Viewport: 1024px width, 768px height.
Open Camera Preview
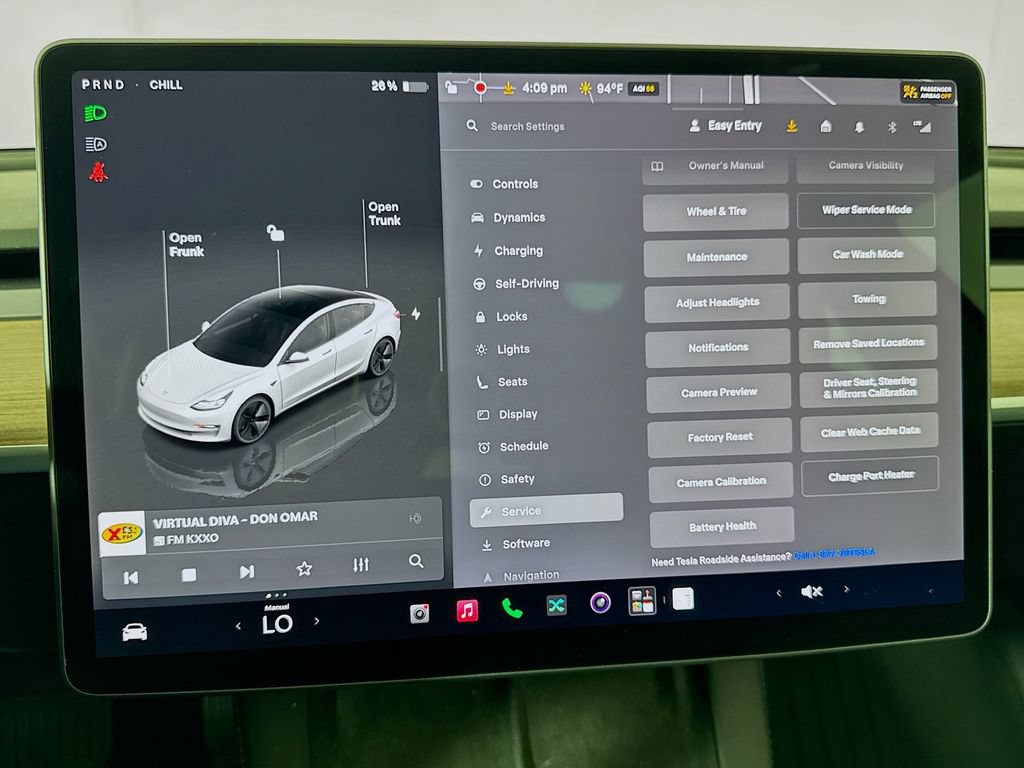[718, 392]
